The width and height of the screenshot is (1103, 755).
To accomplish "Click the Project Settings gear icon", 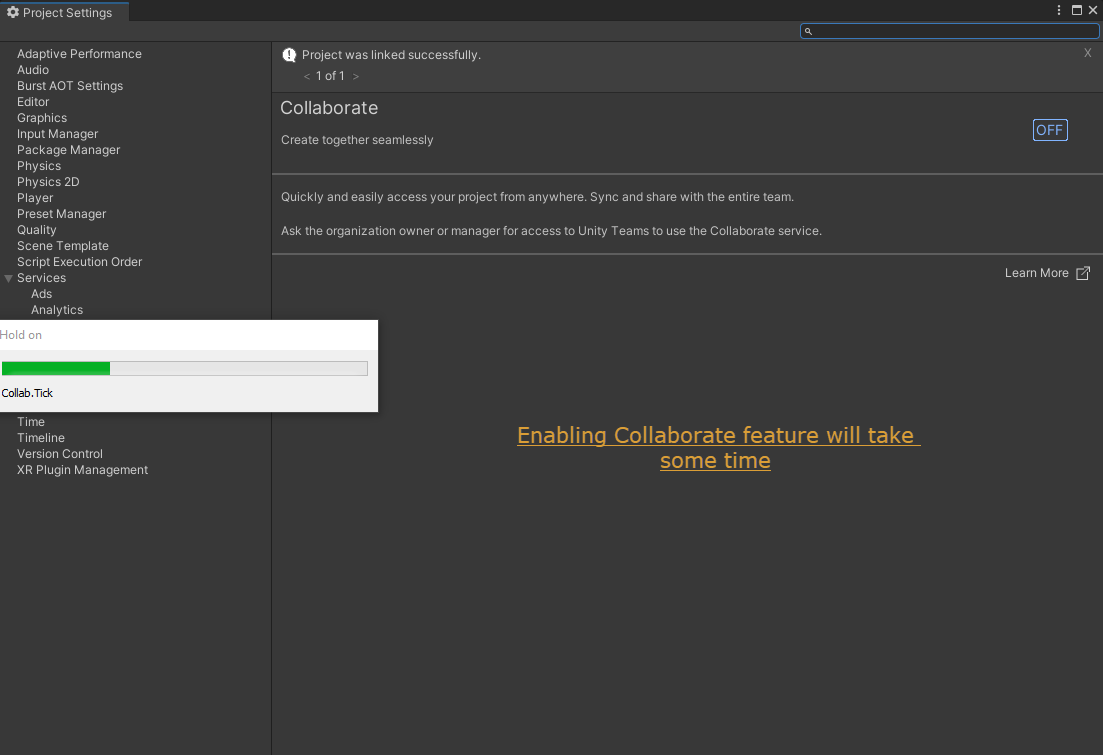I will pyautogui.click(x=13, y=12).
